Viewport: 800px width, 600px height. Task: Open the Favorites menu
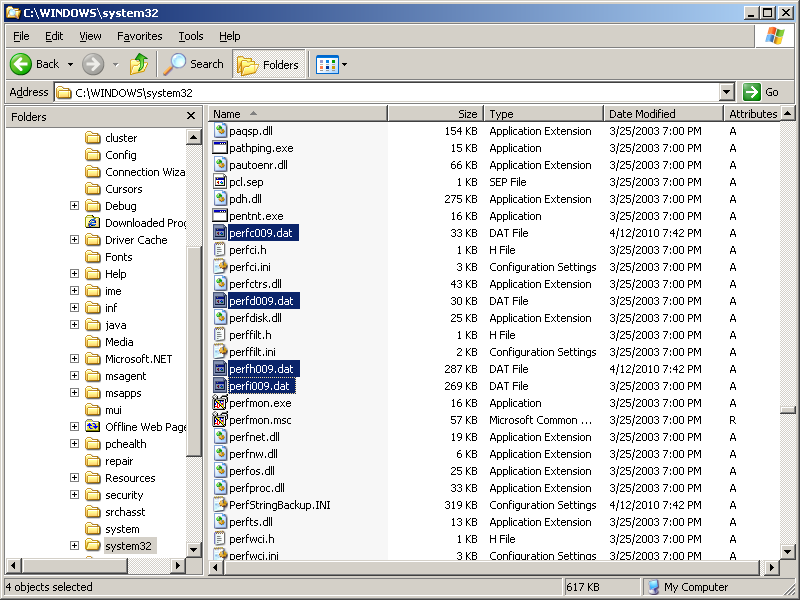[139, 36]
